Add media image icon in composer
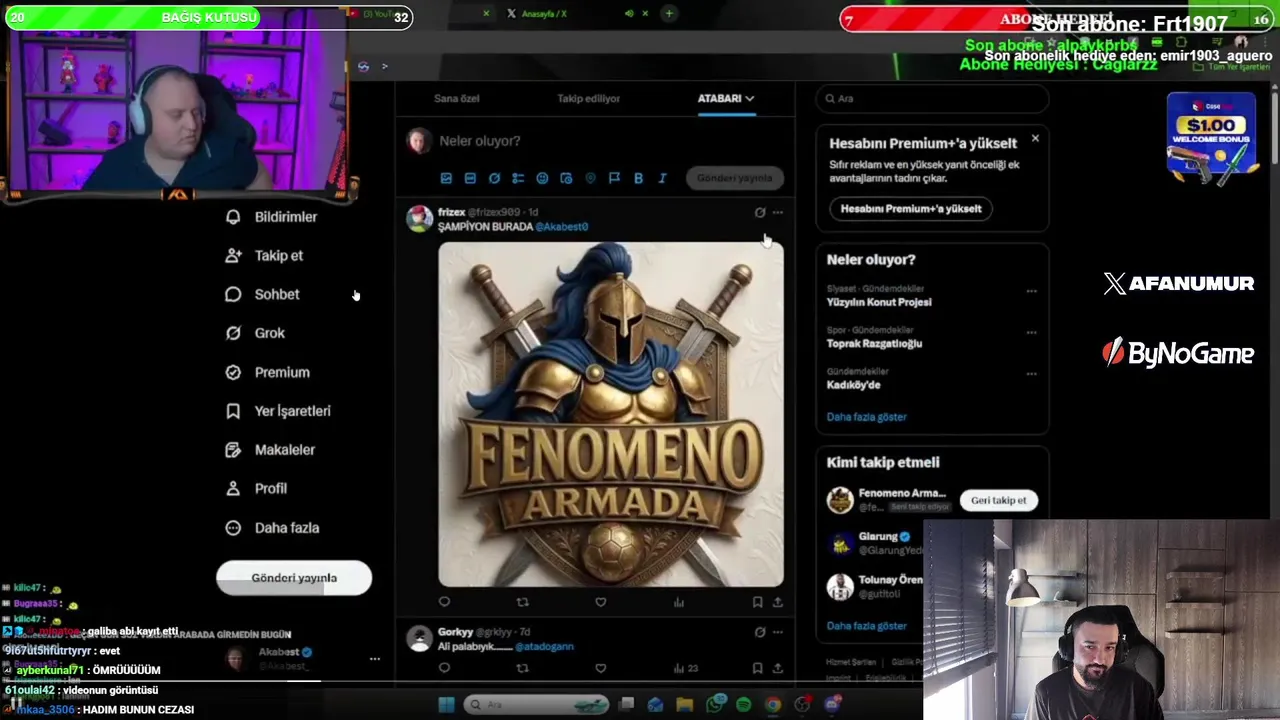The height and width of the screenshot is (720, 1280). coord(446,178)
